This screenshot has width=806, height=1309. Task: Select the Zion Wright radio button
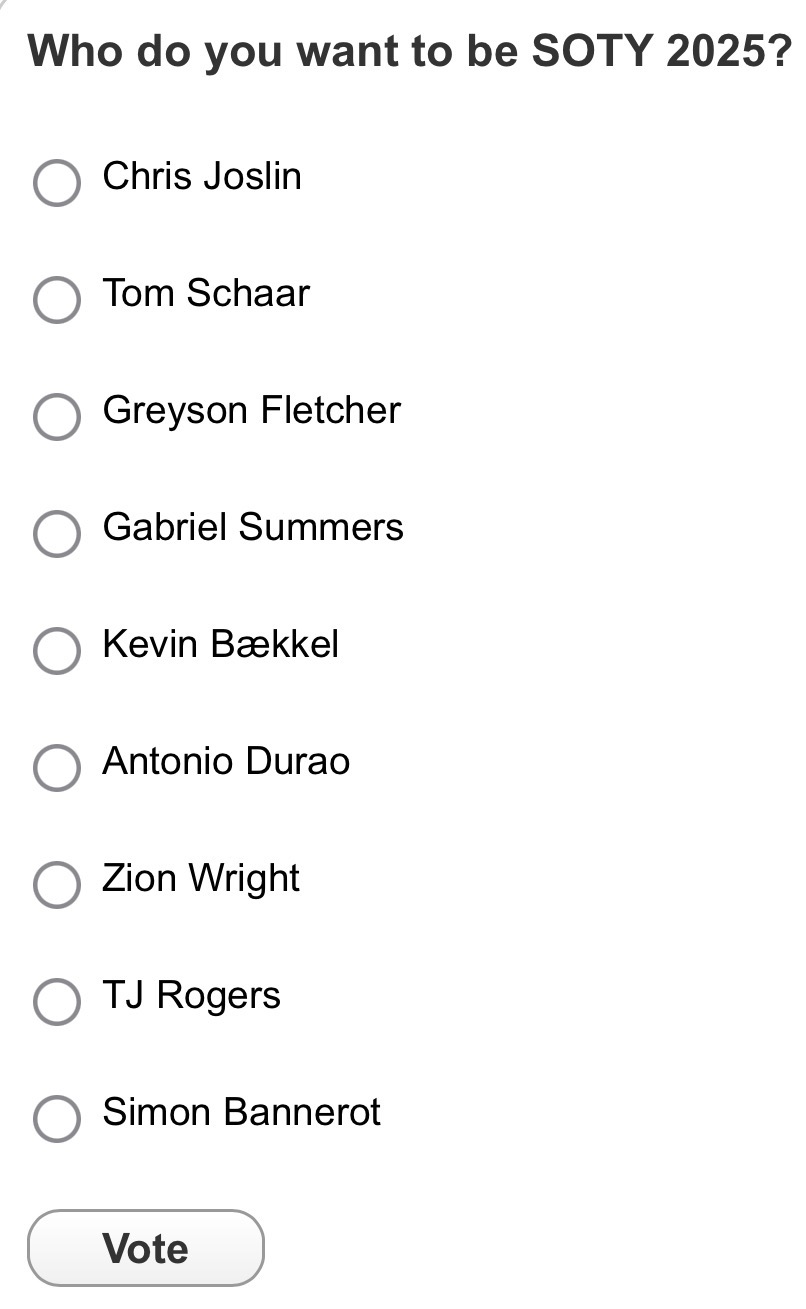[x=57, y=884]
